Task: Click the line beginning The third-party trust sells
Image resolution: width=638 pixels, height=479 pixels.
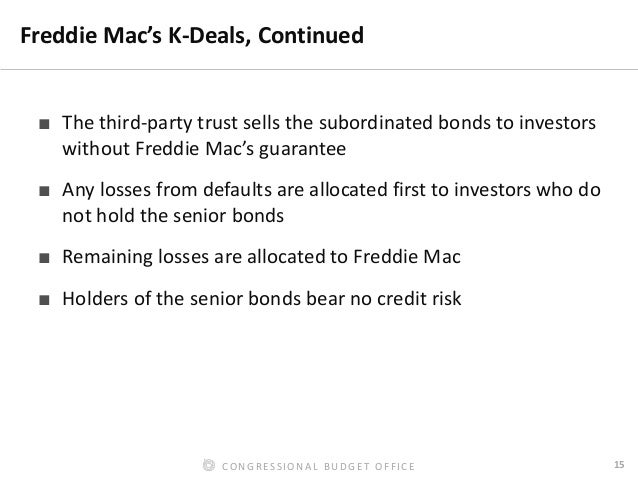Action: click(329, 123)
